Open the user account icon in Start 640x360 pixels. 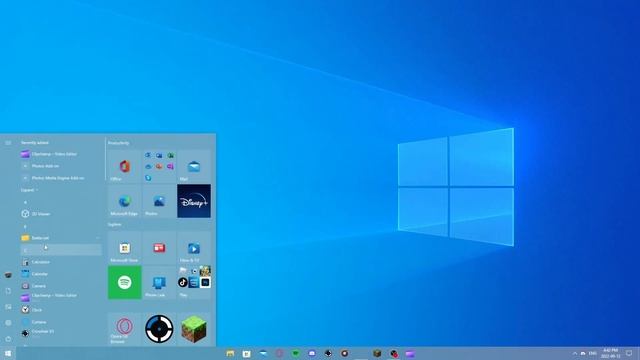8,275
